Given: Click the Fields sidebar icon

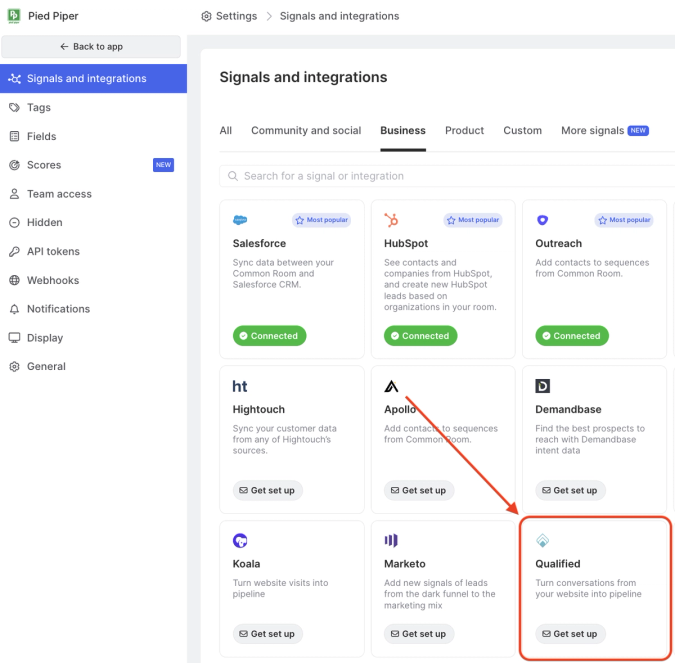Looking at the screenshot, I should pyautogui.click(x=14, y=136).
